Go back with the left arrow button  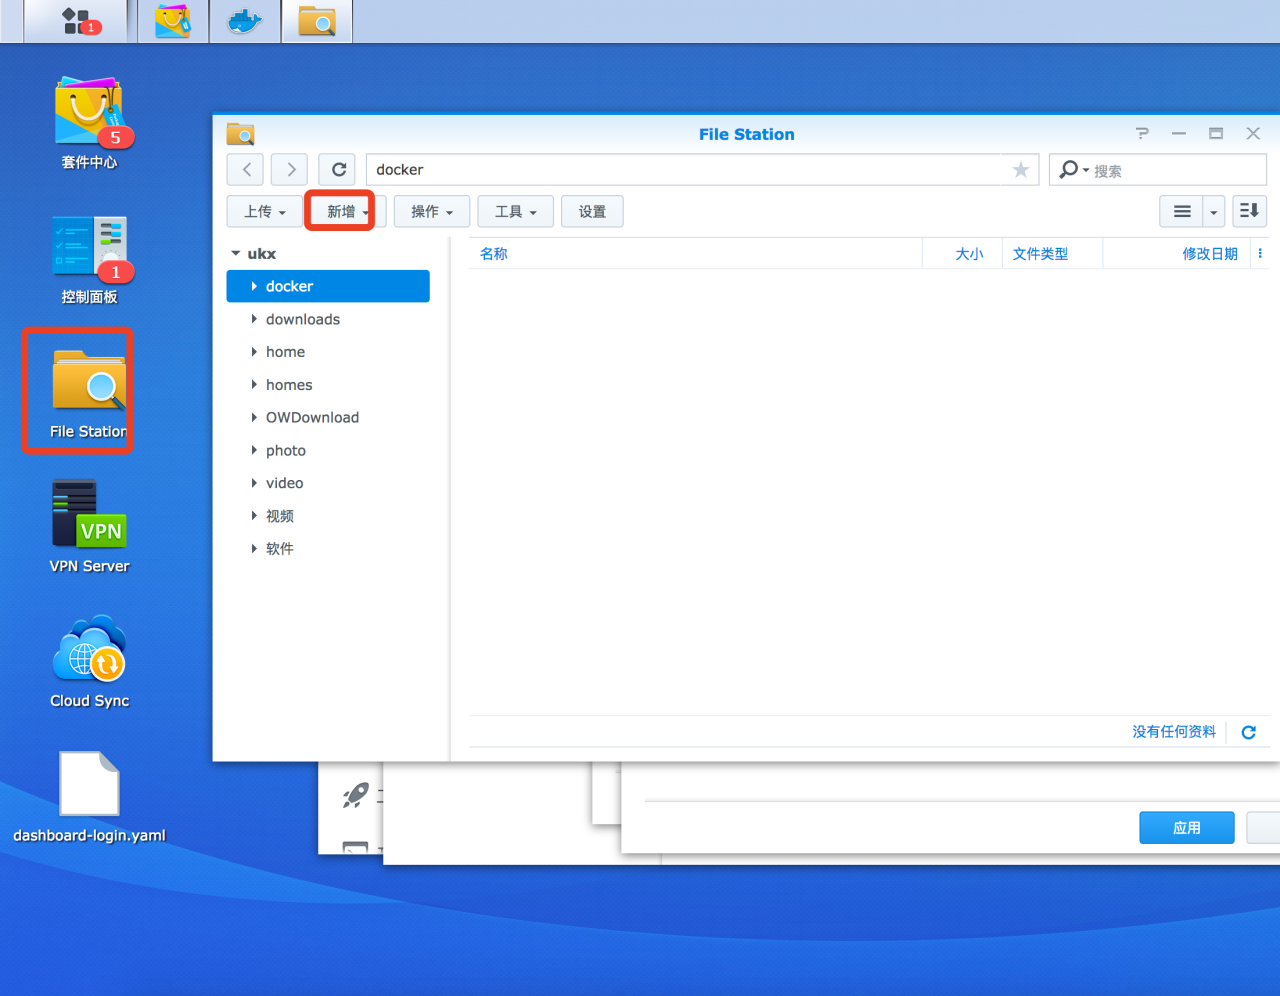click(246, 170)
